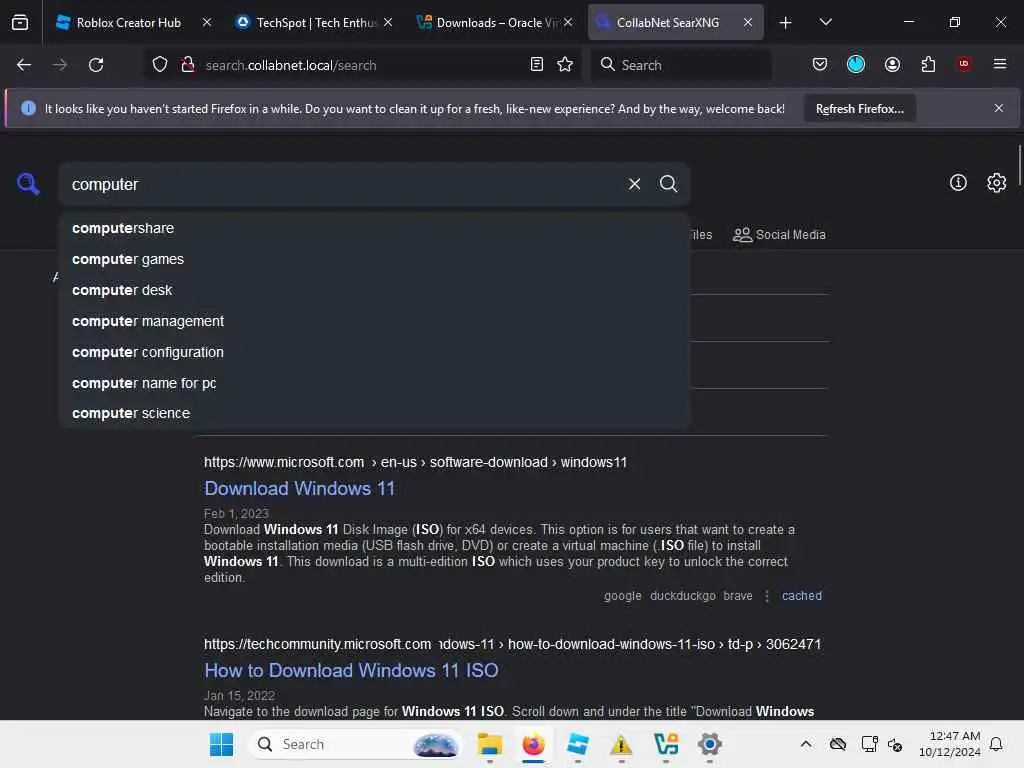Click Firefox icon in taskbar
Screen dimensions: 1024x768
(x=534, y=744)
